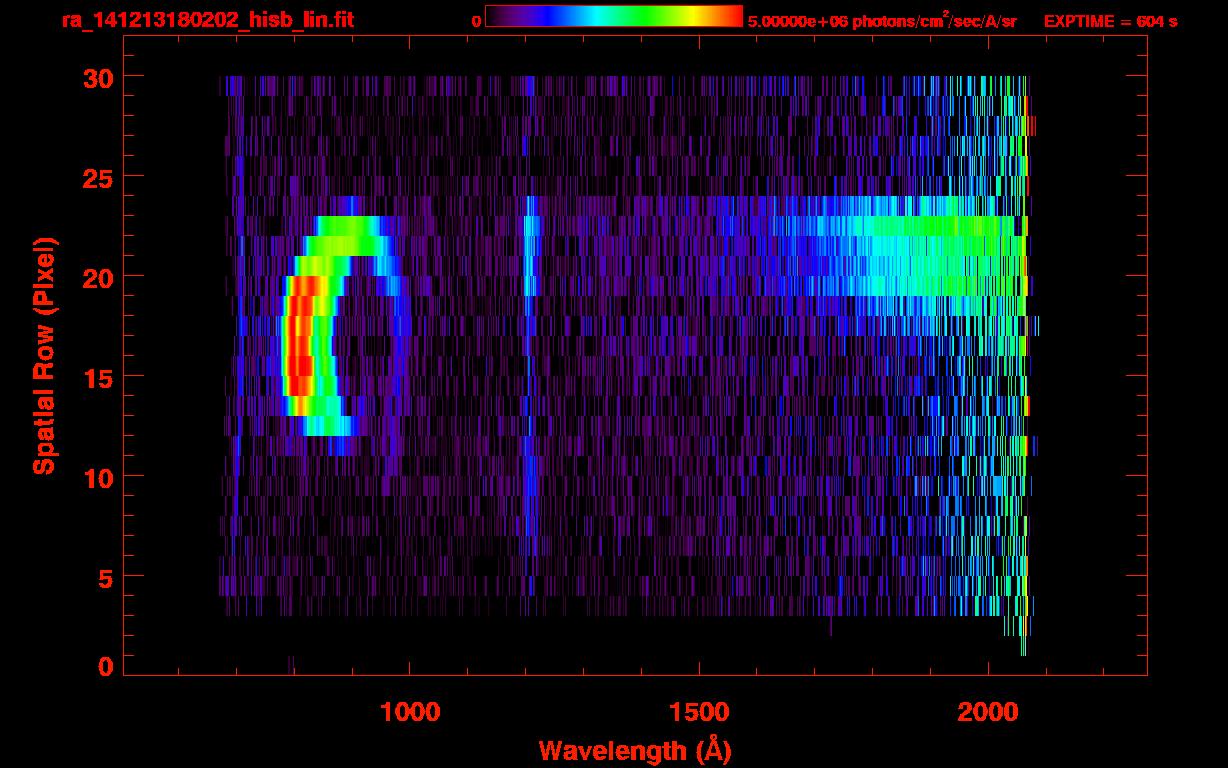This screenshot has width=1228, height=768.
Task: Click the cyan vertical line near 1216 Å
Action: tap(530, 246)
